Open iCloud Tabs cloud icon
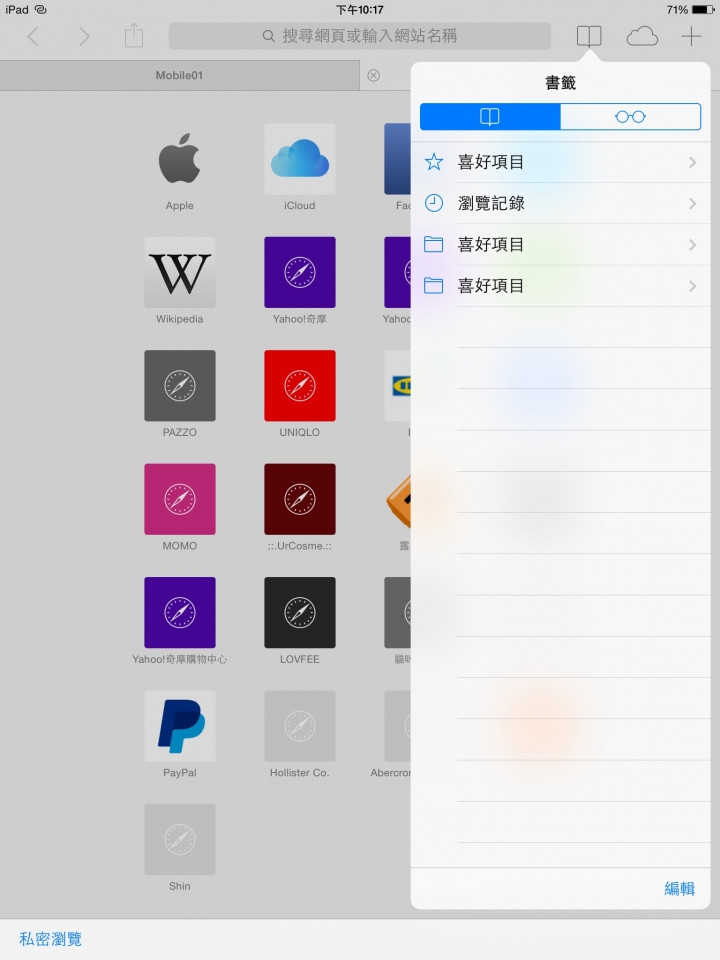Screen dimensions: 720x960 642,37
